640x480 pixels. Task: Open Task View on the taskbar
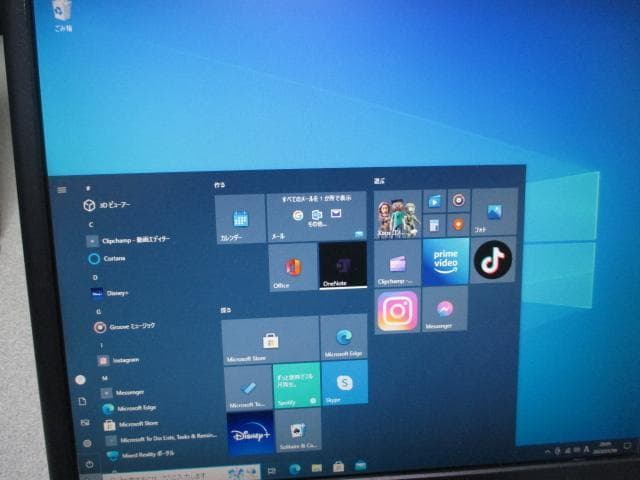click(271, 471)
